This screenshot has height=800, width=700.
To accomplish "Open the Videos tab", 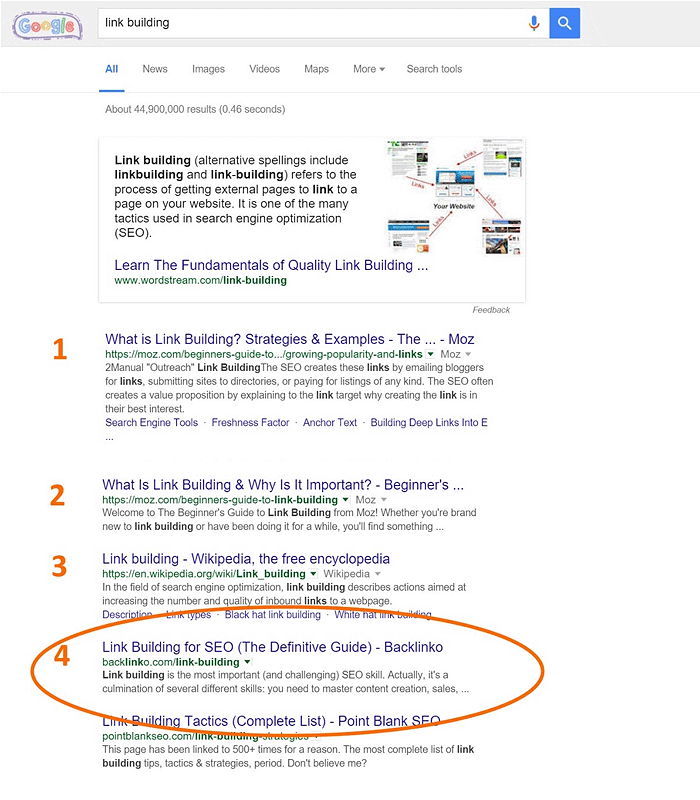I will point(264,69).
